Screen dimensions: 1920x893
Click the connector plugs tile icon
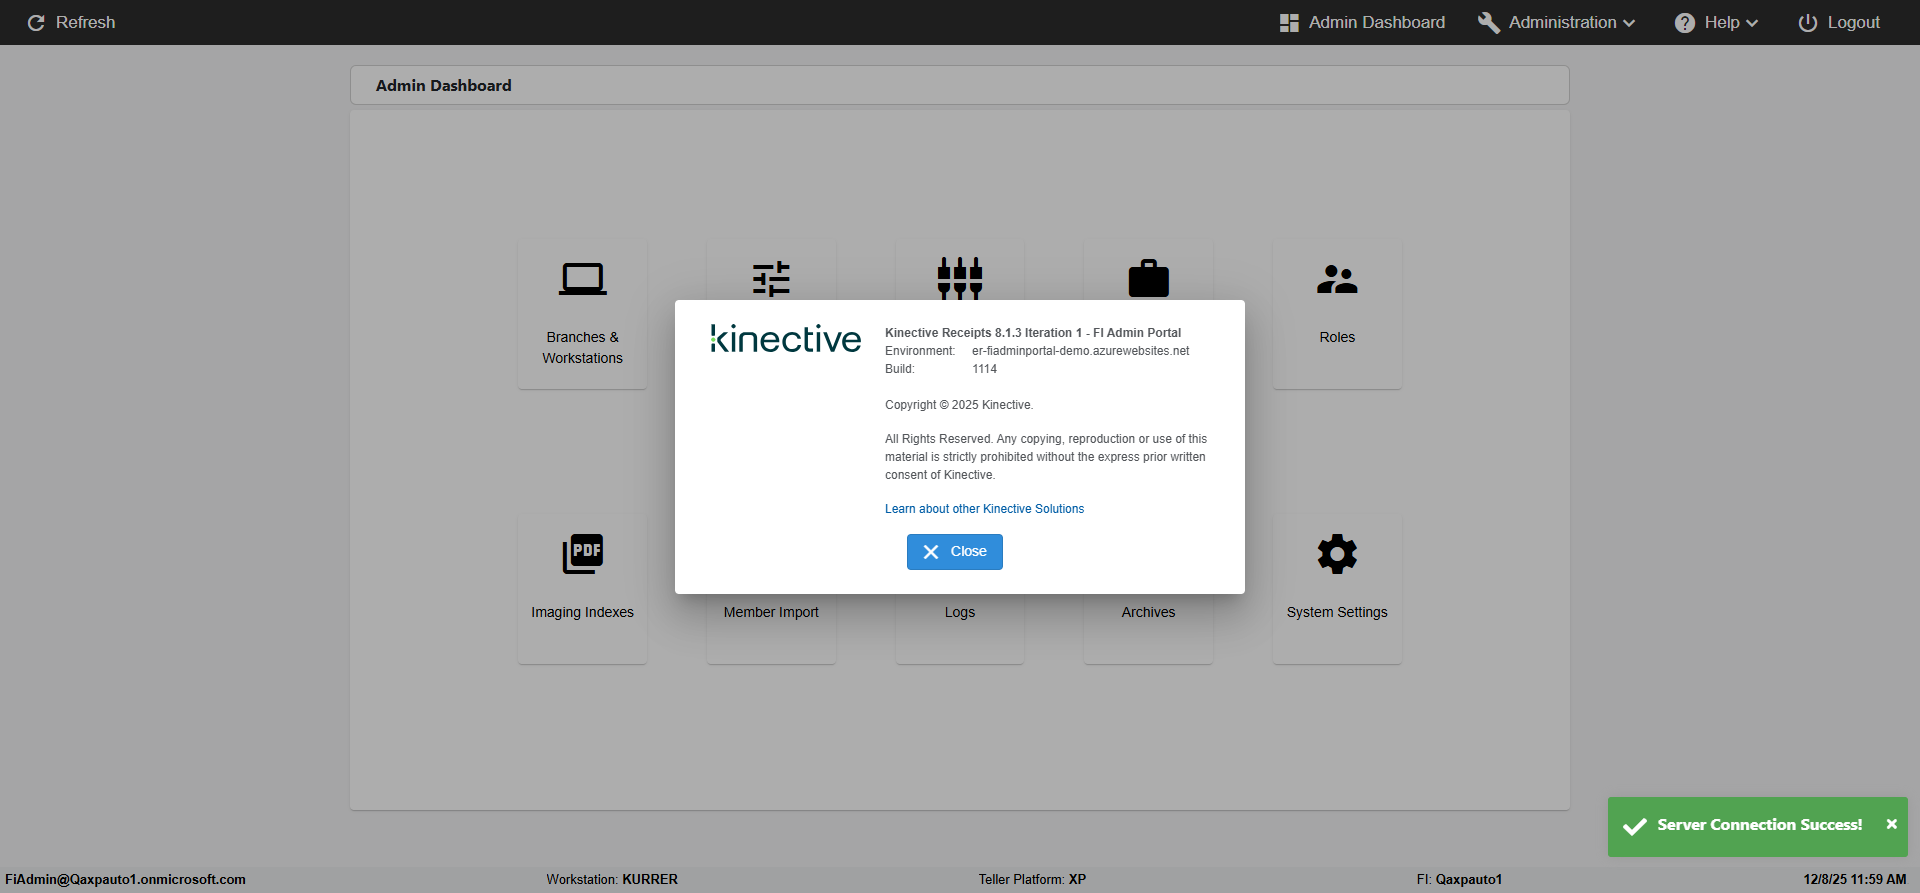pos(960,278)
